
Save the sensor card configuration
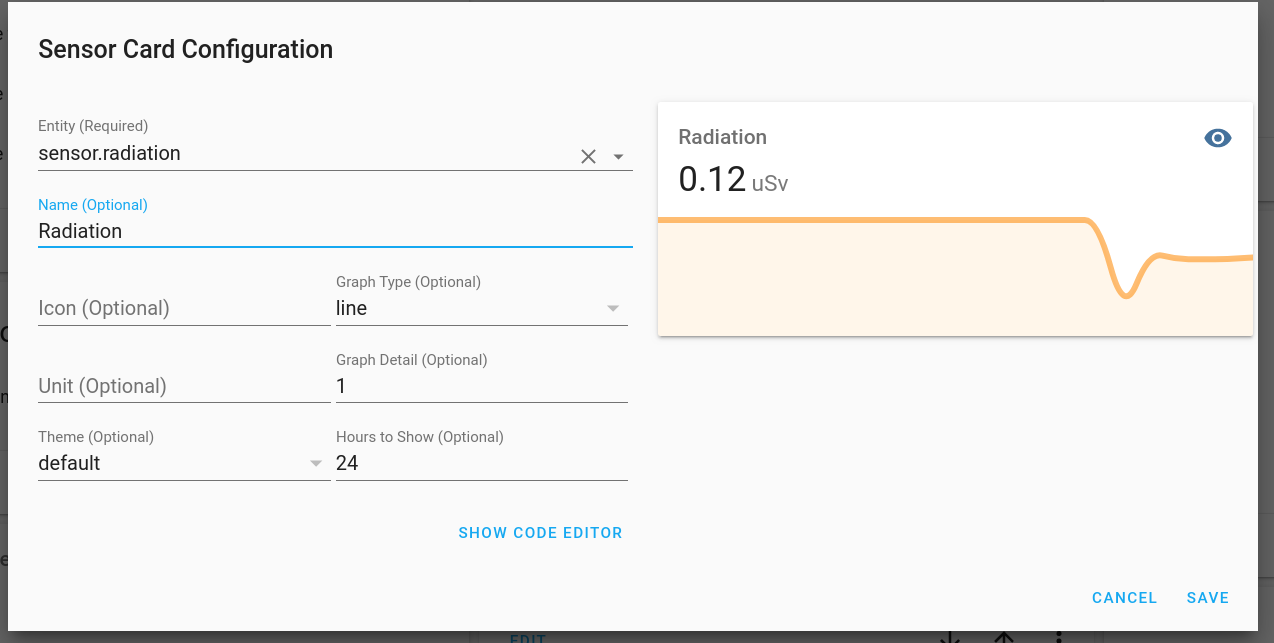coord(1207,598)
